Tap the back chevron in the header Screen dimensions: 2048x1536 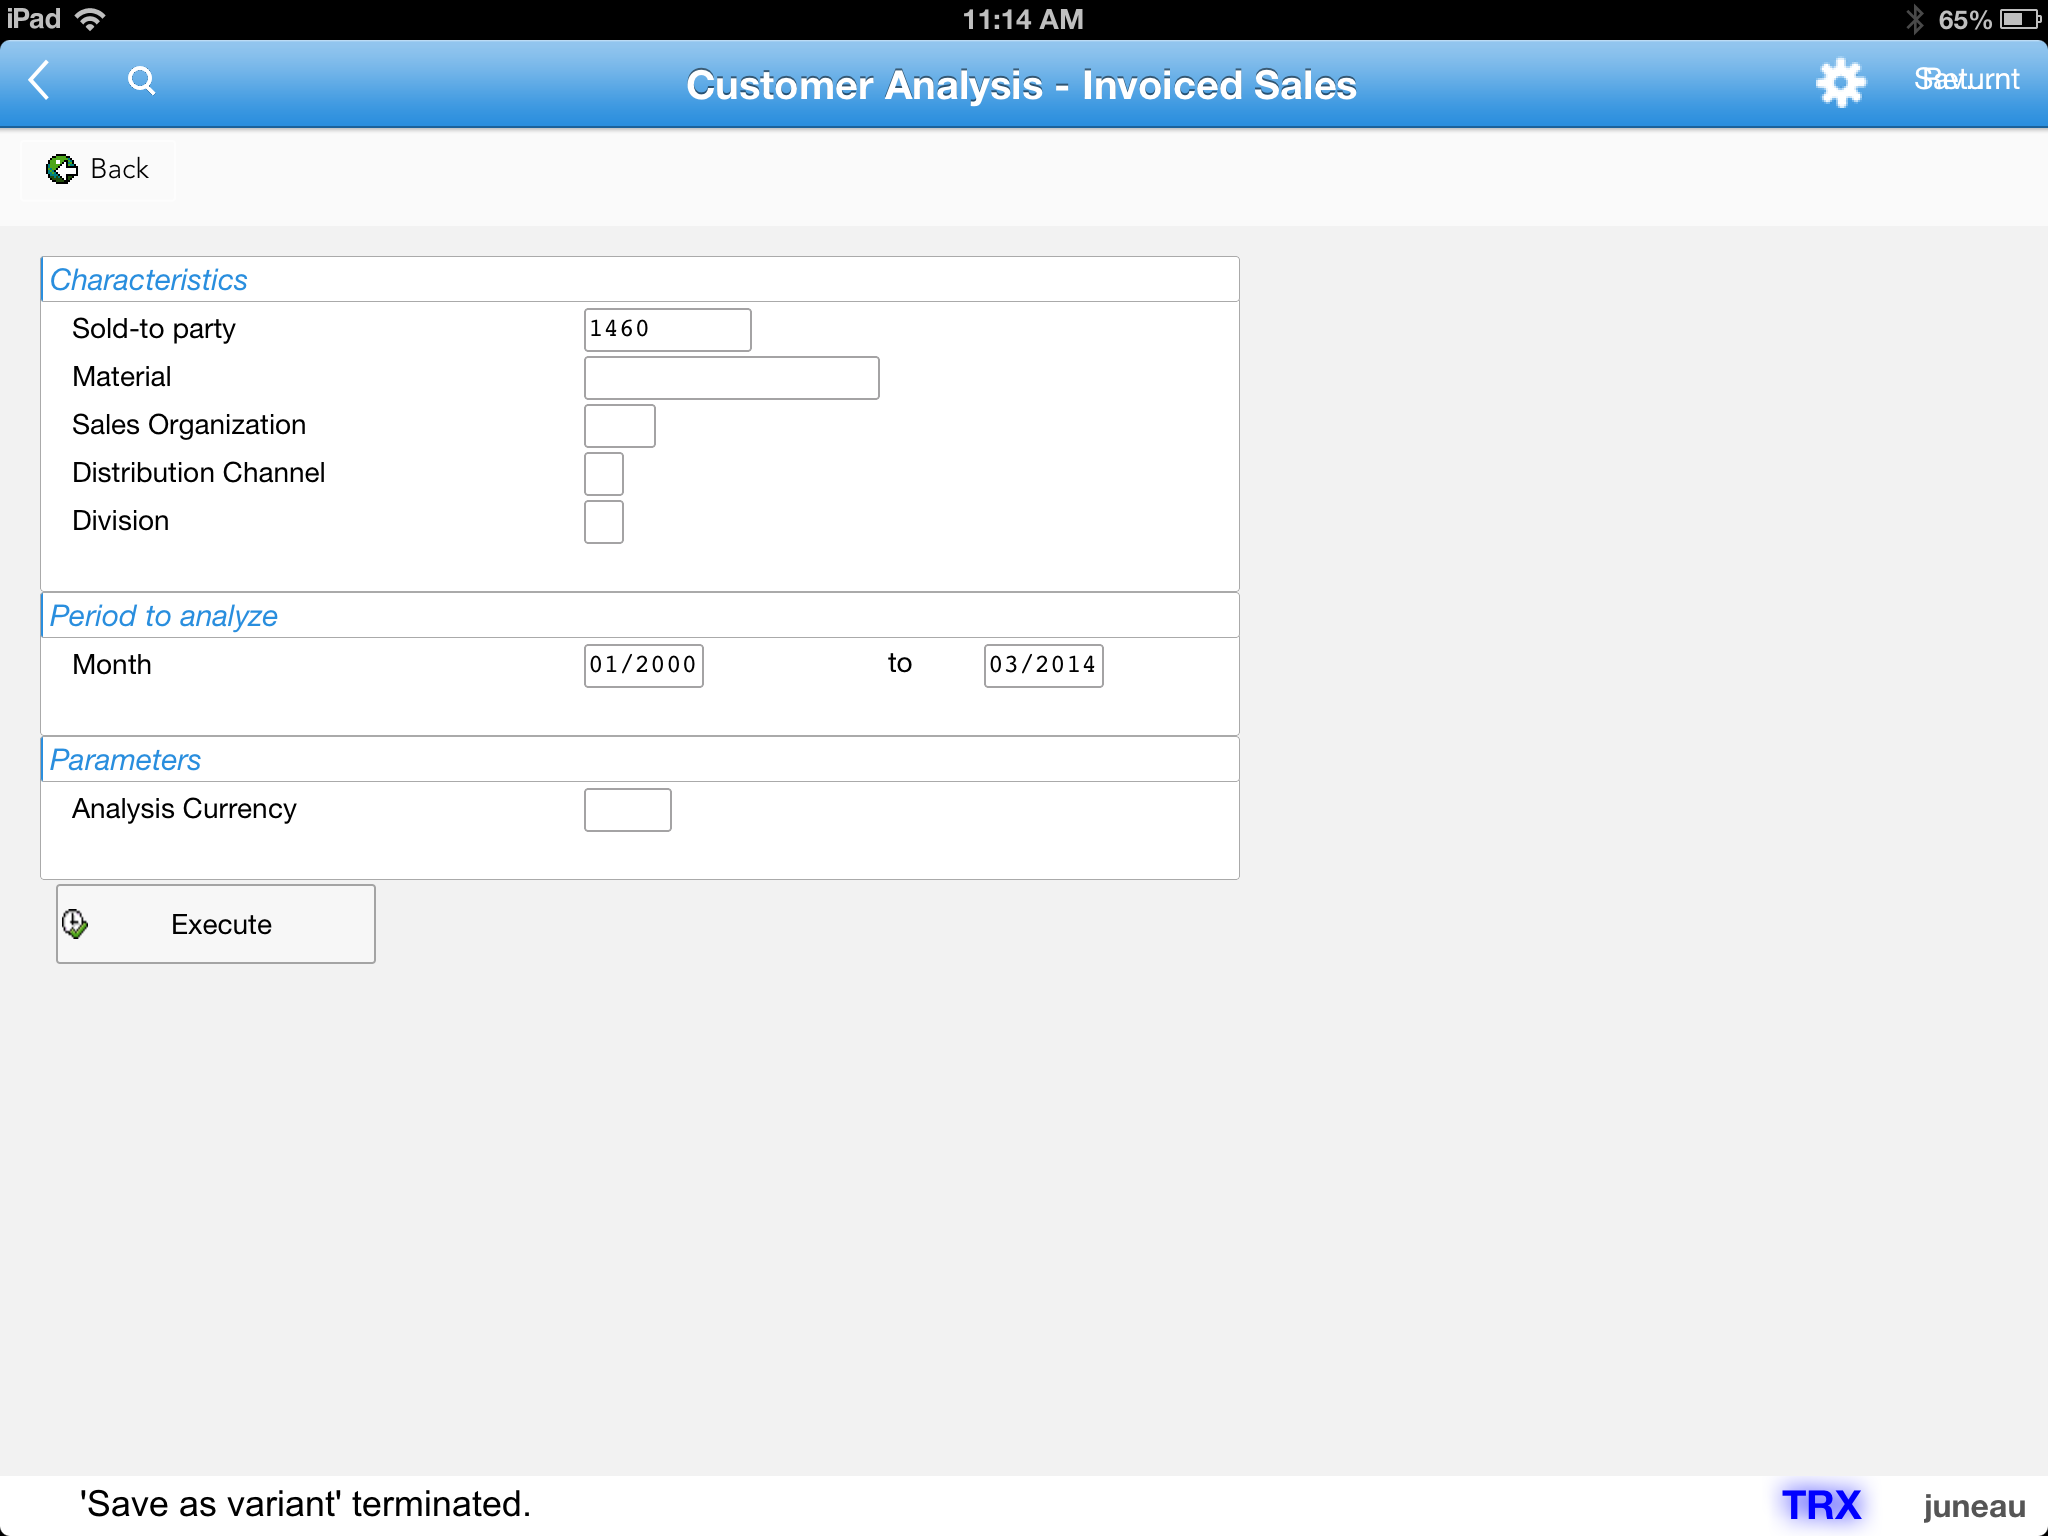(40, 80)
